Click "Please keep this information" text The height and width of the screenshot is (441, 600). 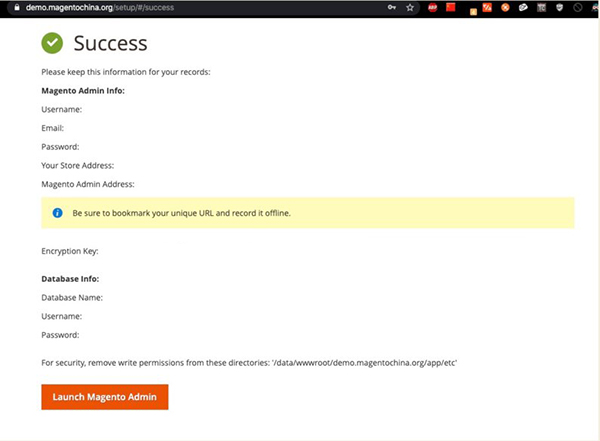(126, 72)
